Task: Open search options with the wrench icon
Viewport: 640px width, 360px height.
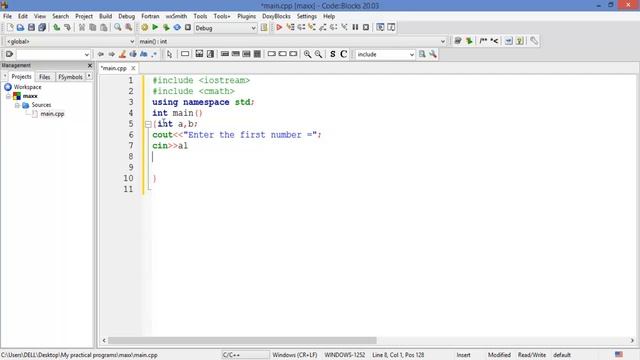Action: coord(433,54)
